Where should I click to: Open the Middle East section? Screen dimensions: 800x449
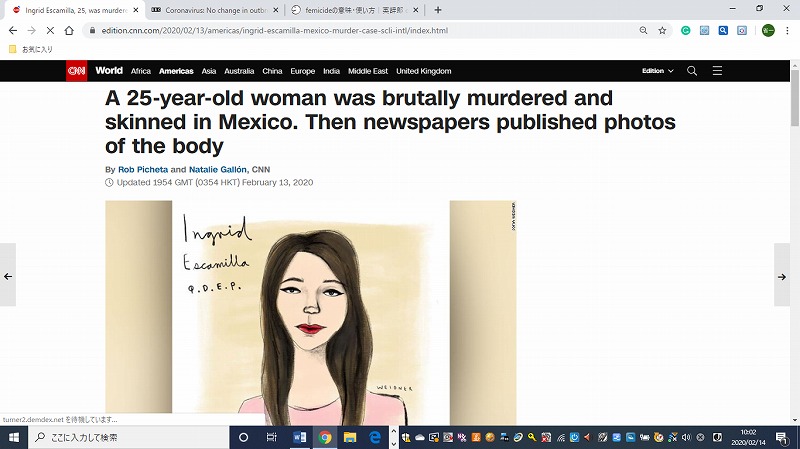368,71
